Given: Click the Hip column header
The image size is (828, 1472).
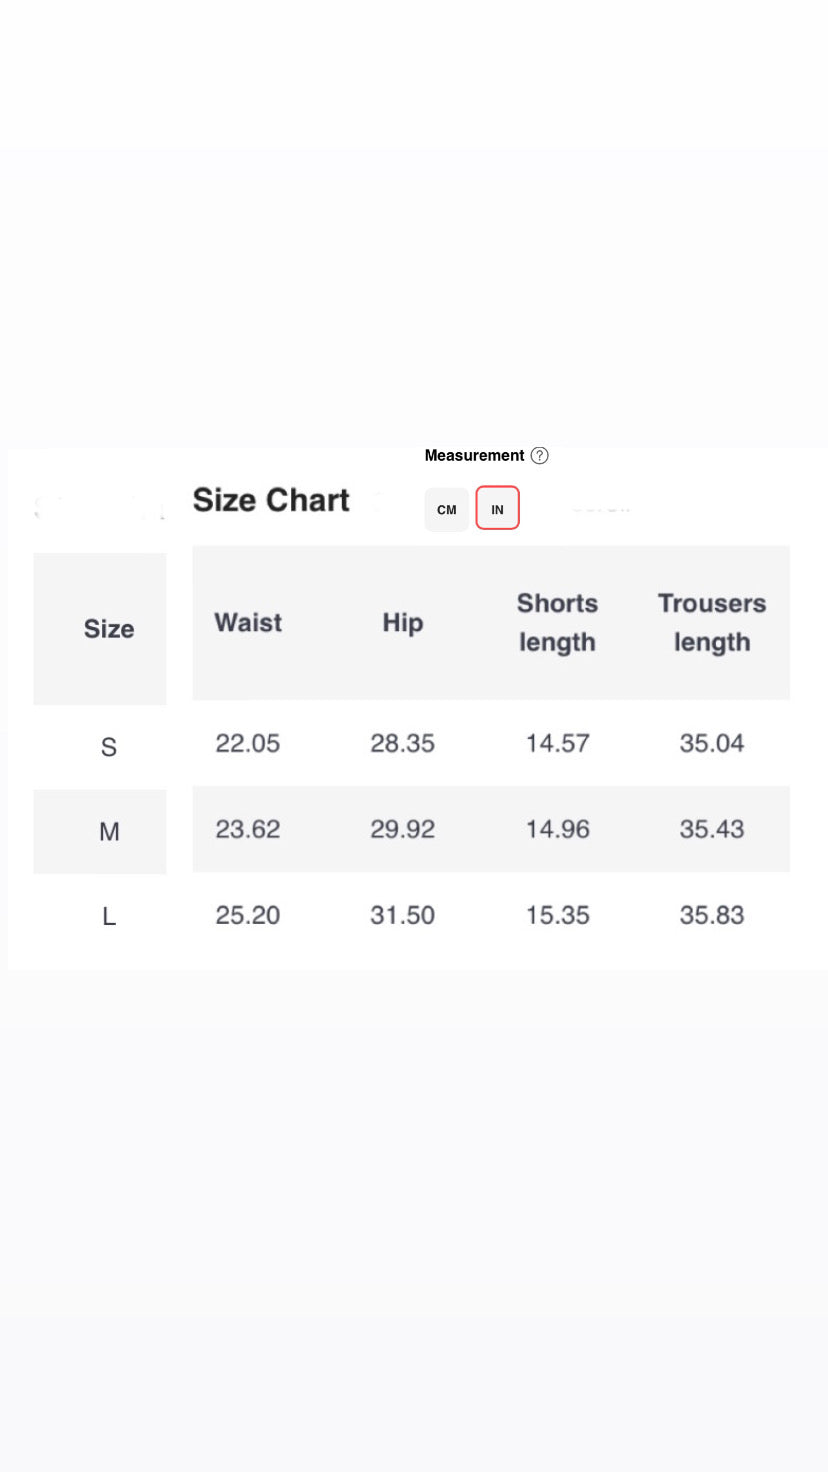Looking at the screenshot, I should (x=403, y=623).
